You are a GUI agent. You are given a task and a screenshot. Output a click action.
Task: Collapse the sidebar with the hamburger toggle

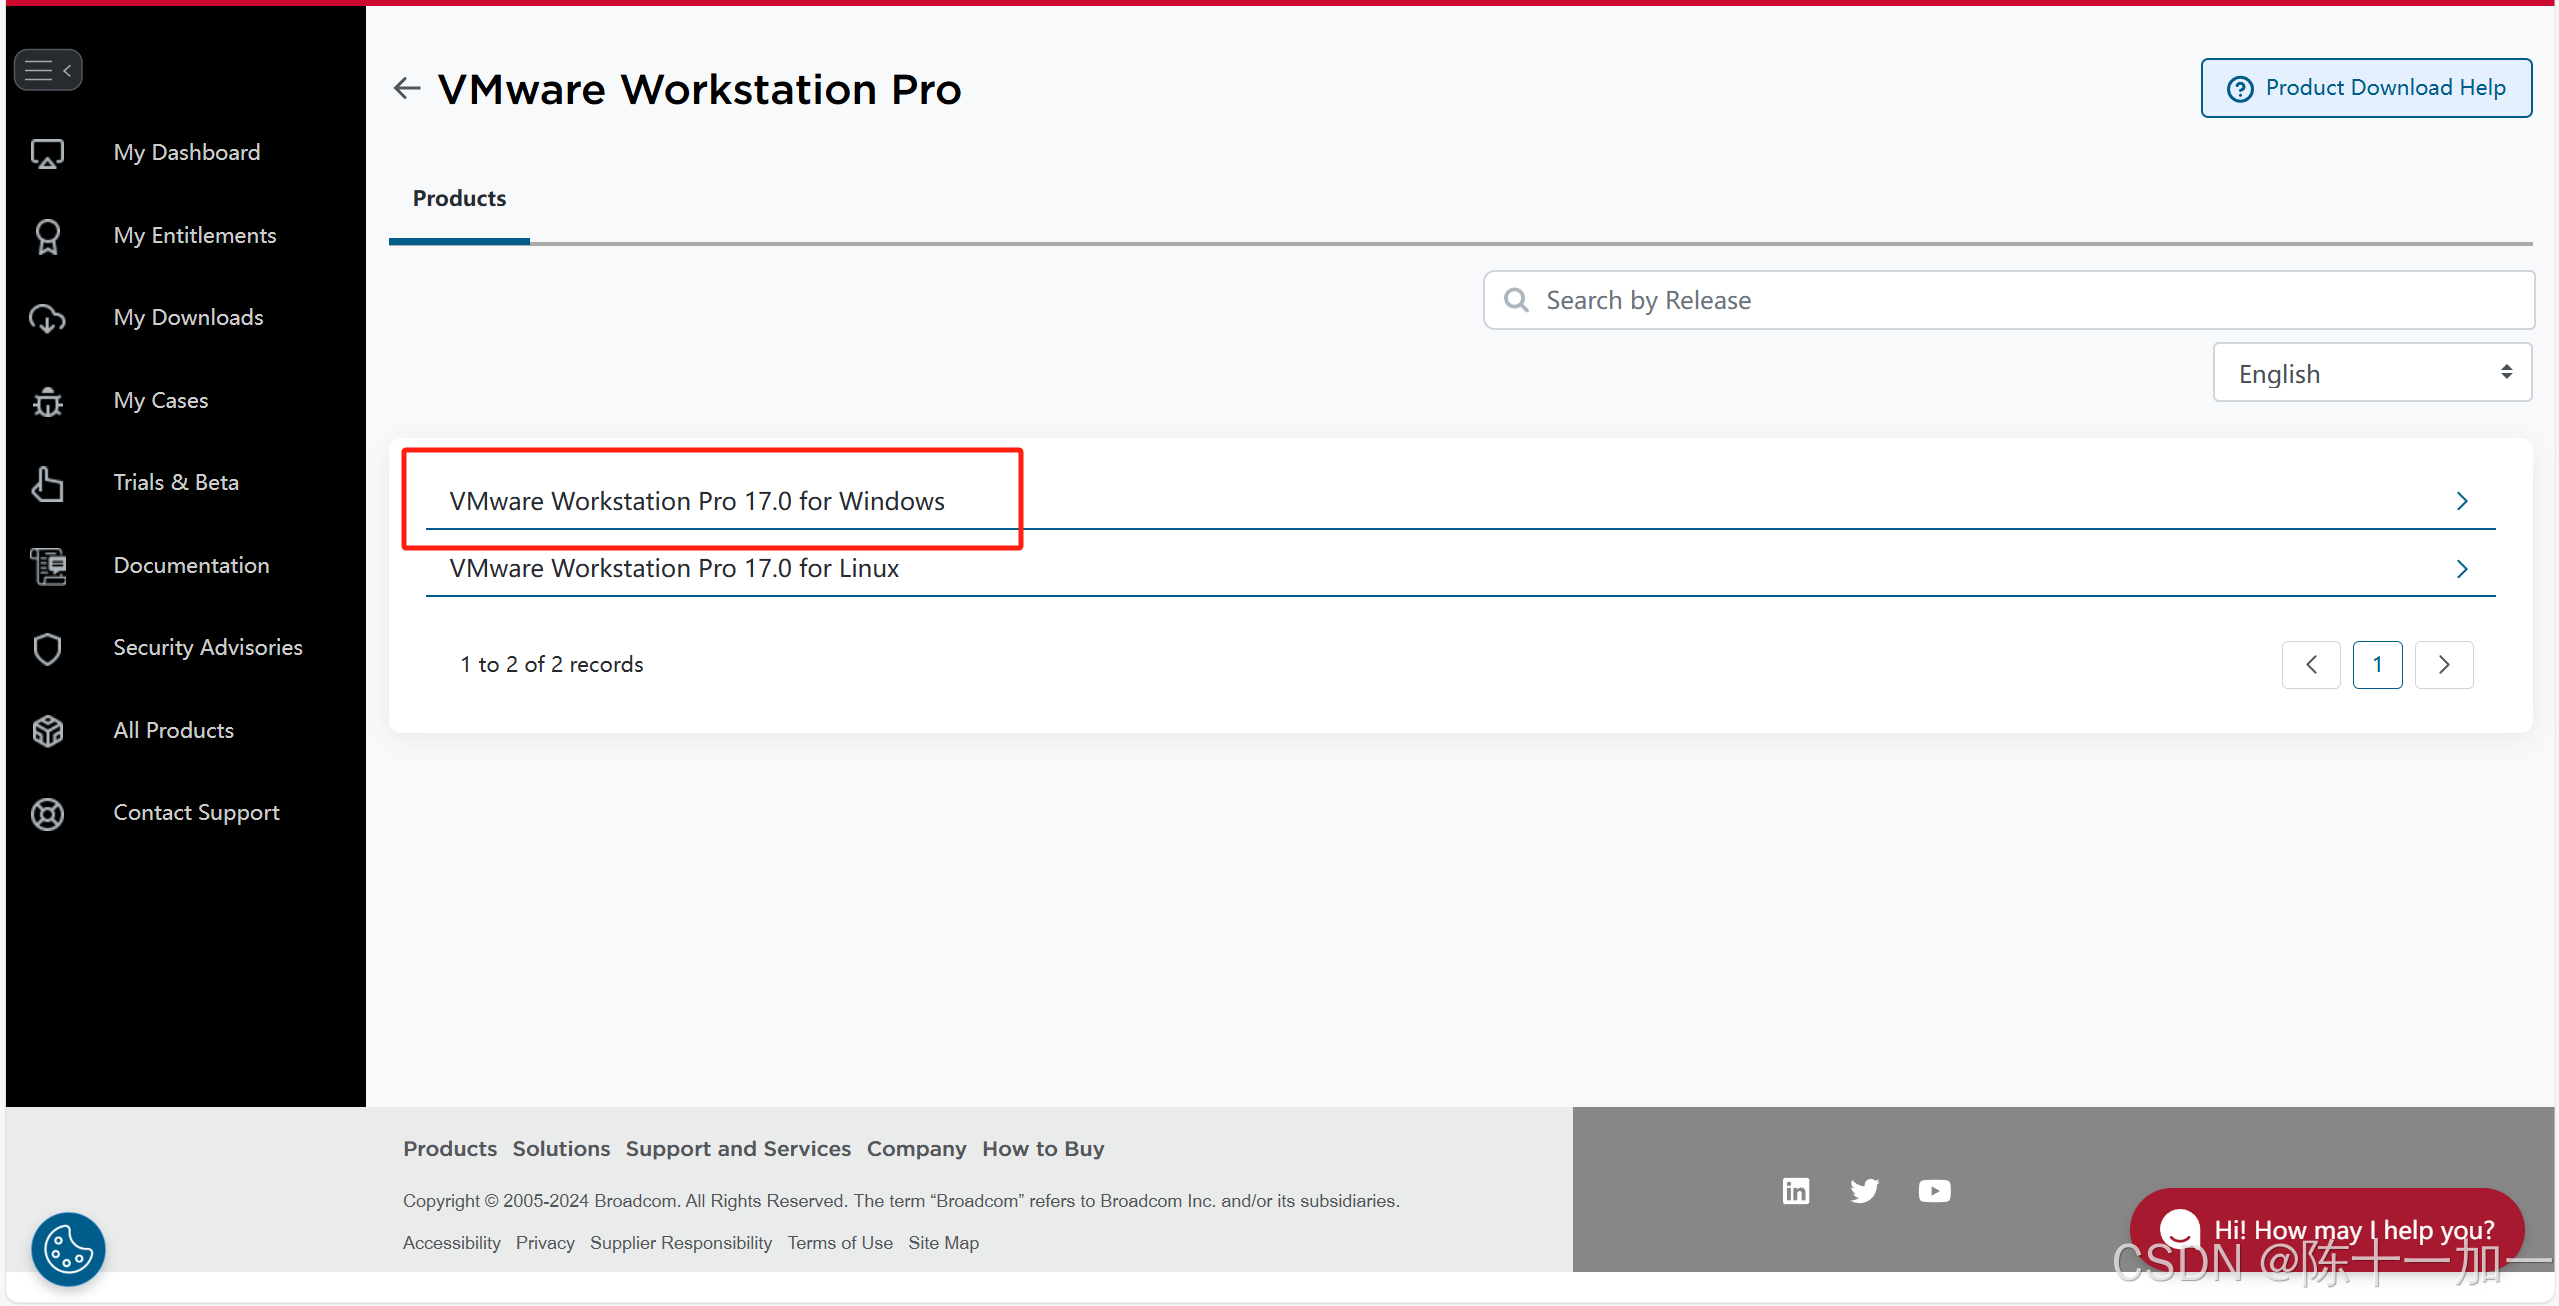[x=47, y=70]
